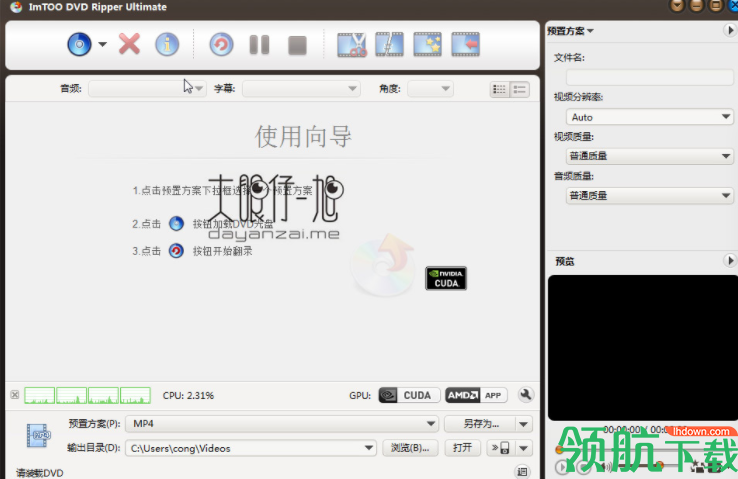Open the 音频质量 quality dropdown

pos(650,195)
